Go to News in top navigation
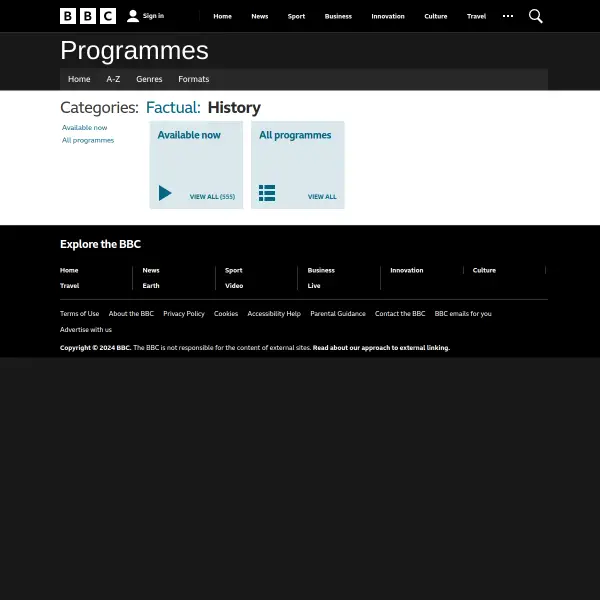 coord(259,16)
